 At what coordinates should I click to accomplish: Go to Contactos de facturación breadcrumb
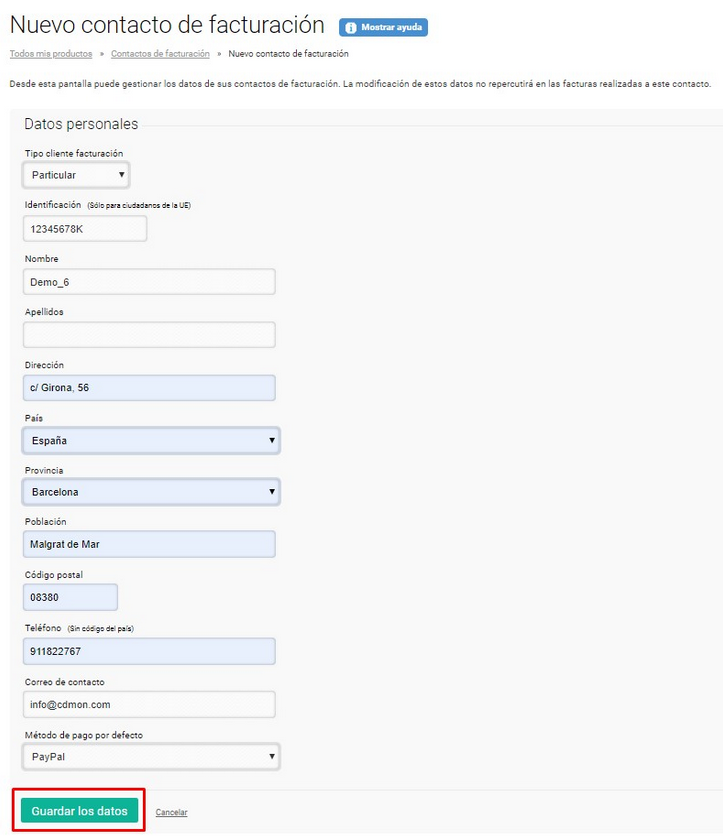click(x=160, y=54)
